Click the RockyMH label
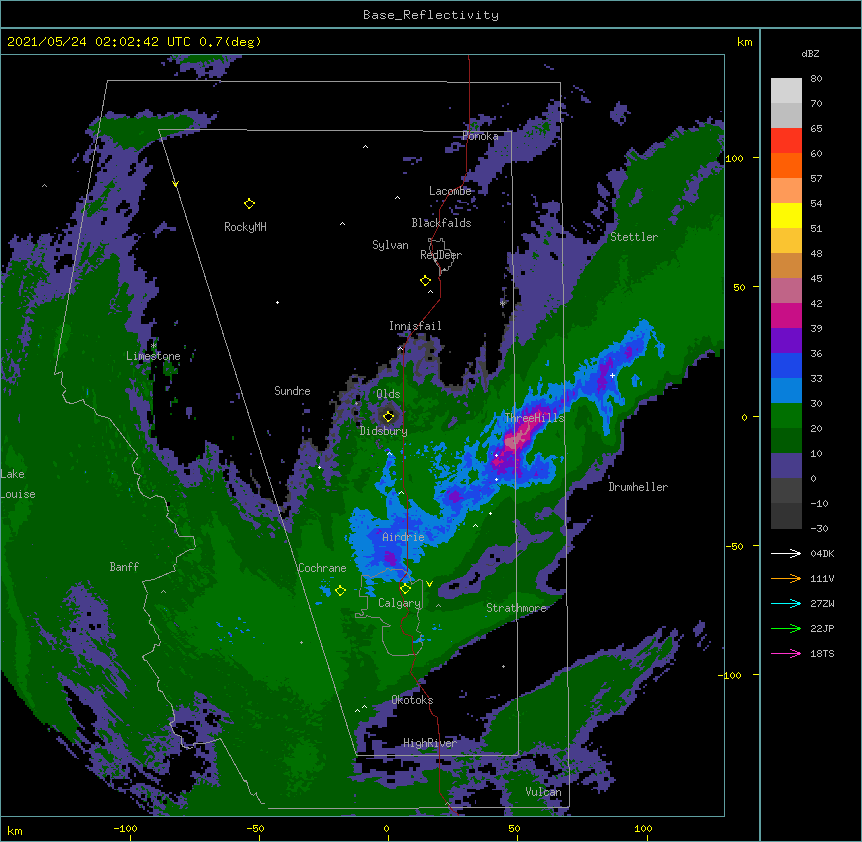 (245, 227)
